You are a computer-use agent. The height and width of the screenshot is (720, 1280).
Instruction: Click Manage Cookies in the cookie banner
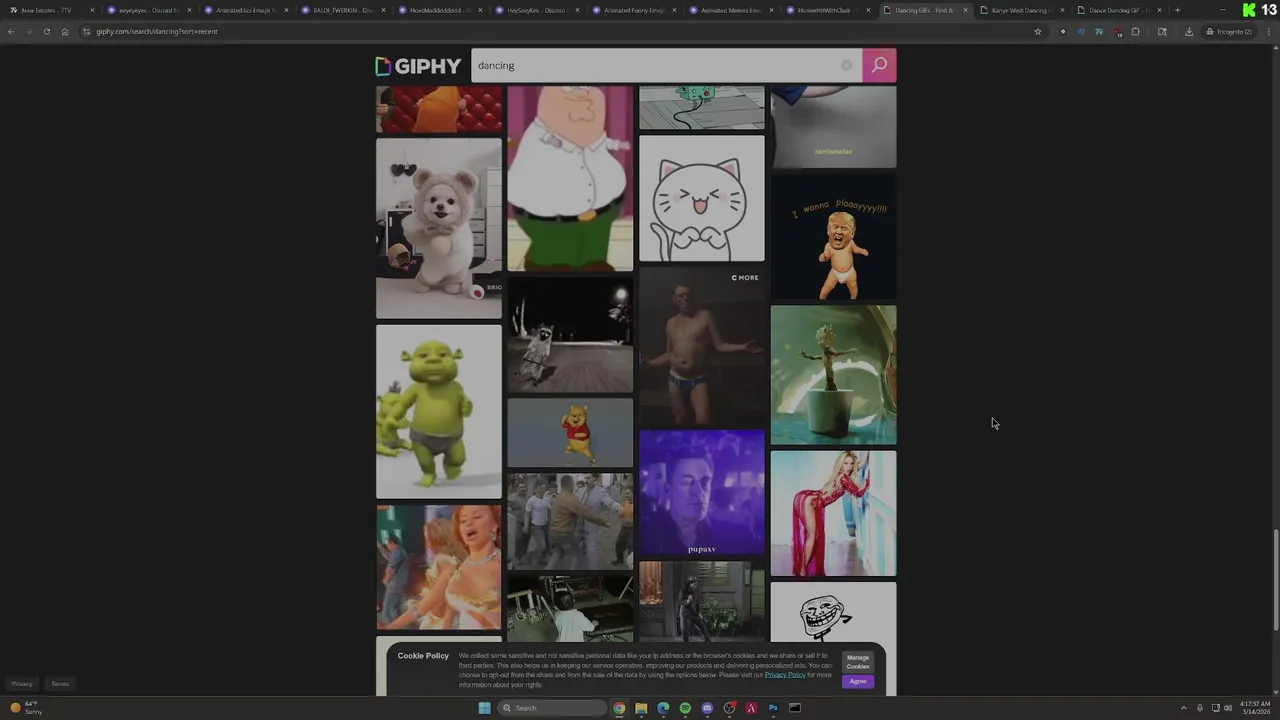coord(858,662)
